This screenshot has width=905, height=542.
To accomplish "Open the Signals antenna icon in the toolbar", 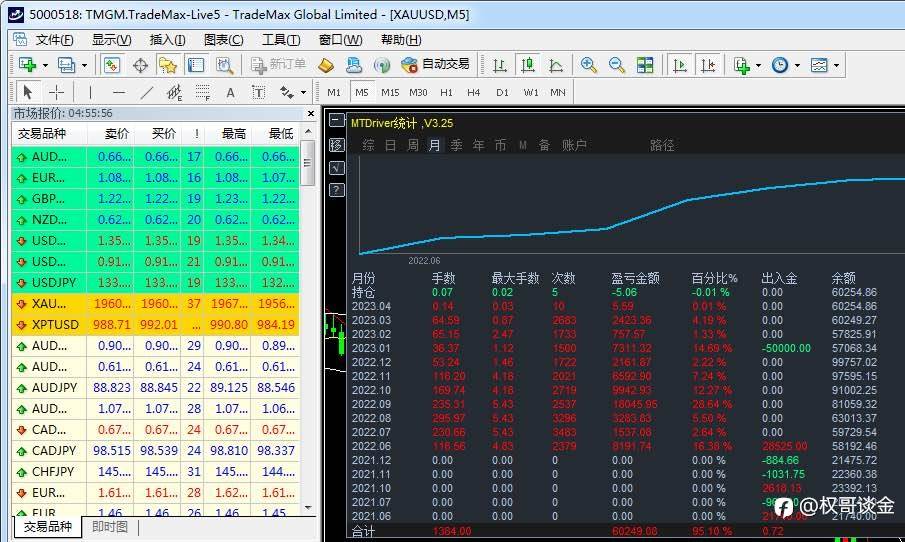I will 382,65.
